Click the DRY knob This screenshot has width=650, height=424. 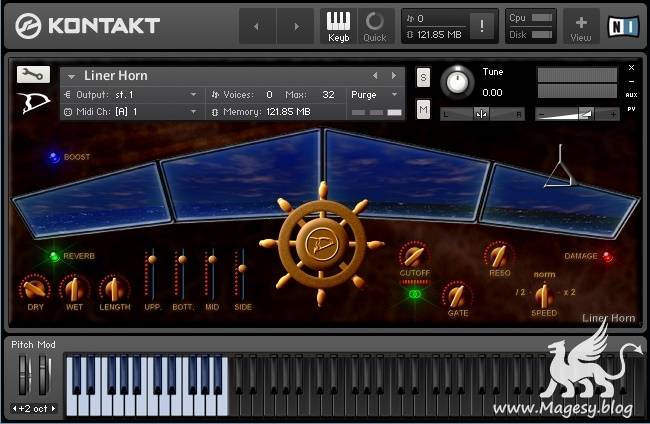35,289
